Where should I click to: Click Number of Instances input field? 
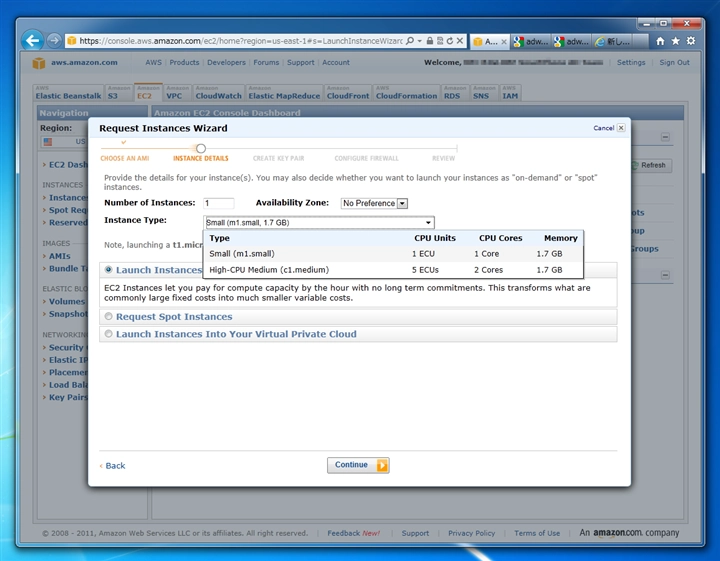[219, 203]
